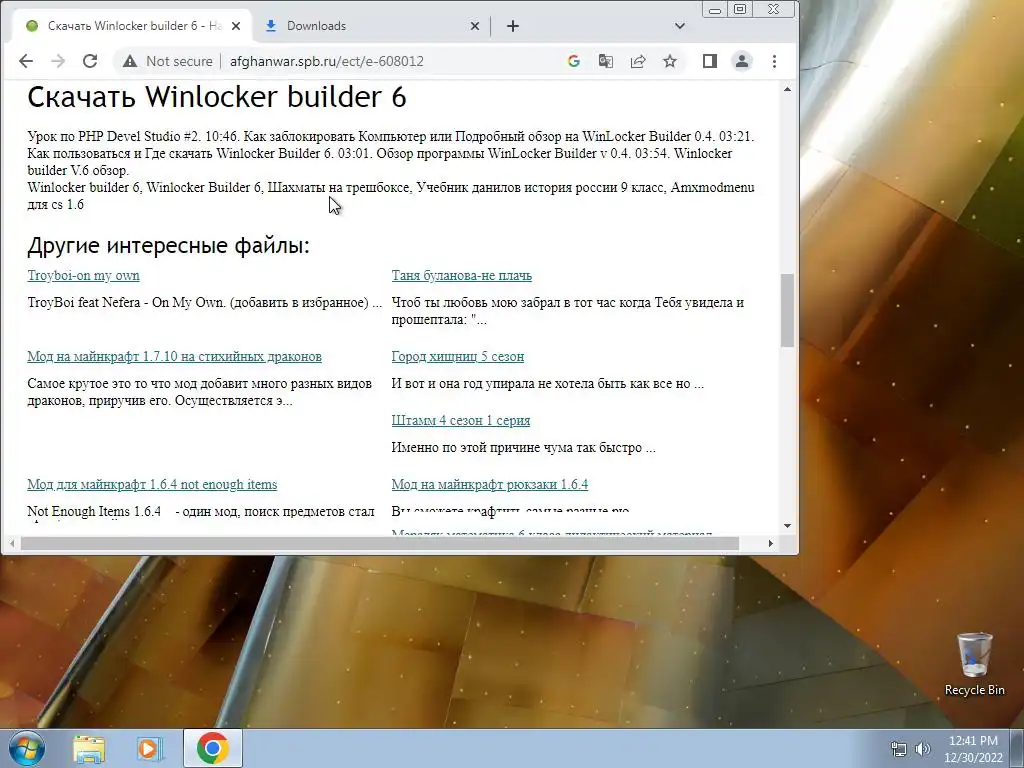Open Мод на майнкрафт 1.7.10 dragons link

pos(174,357)
